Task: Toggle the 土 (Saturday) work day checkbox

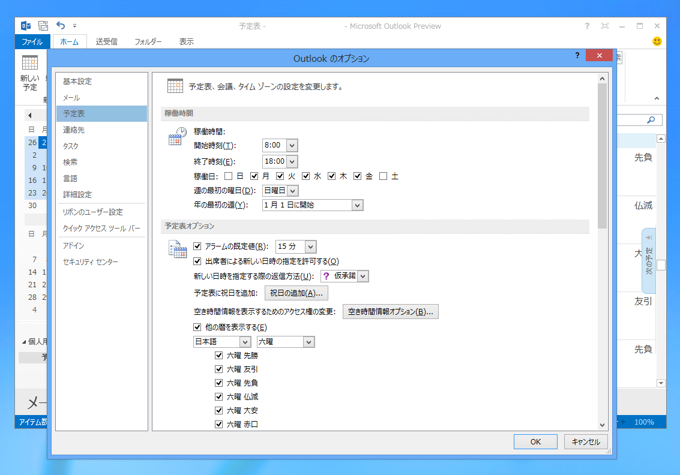Action: 383,176
